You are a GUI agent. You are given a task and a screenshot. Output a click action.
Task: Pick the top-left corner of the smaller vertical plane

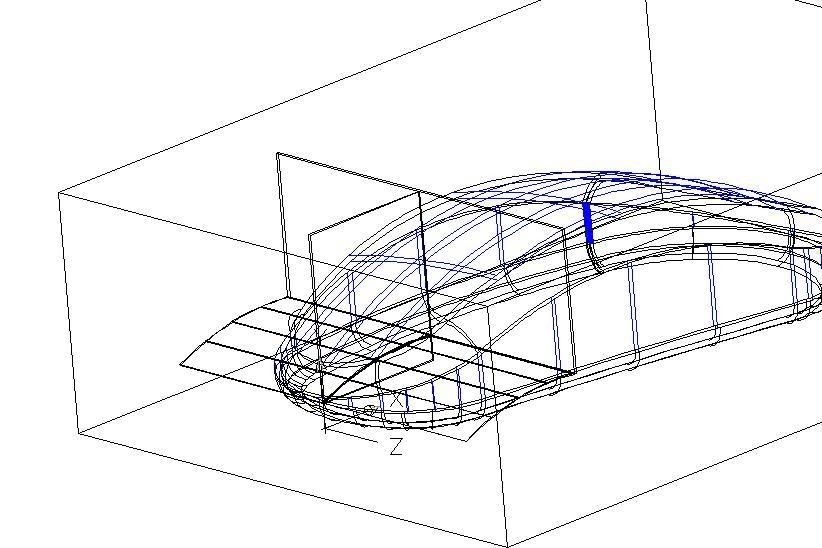coord(310,236)
